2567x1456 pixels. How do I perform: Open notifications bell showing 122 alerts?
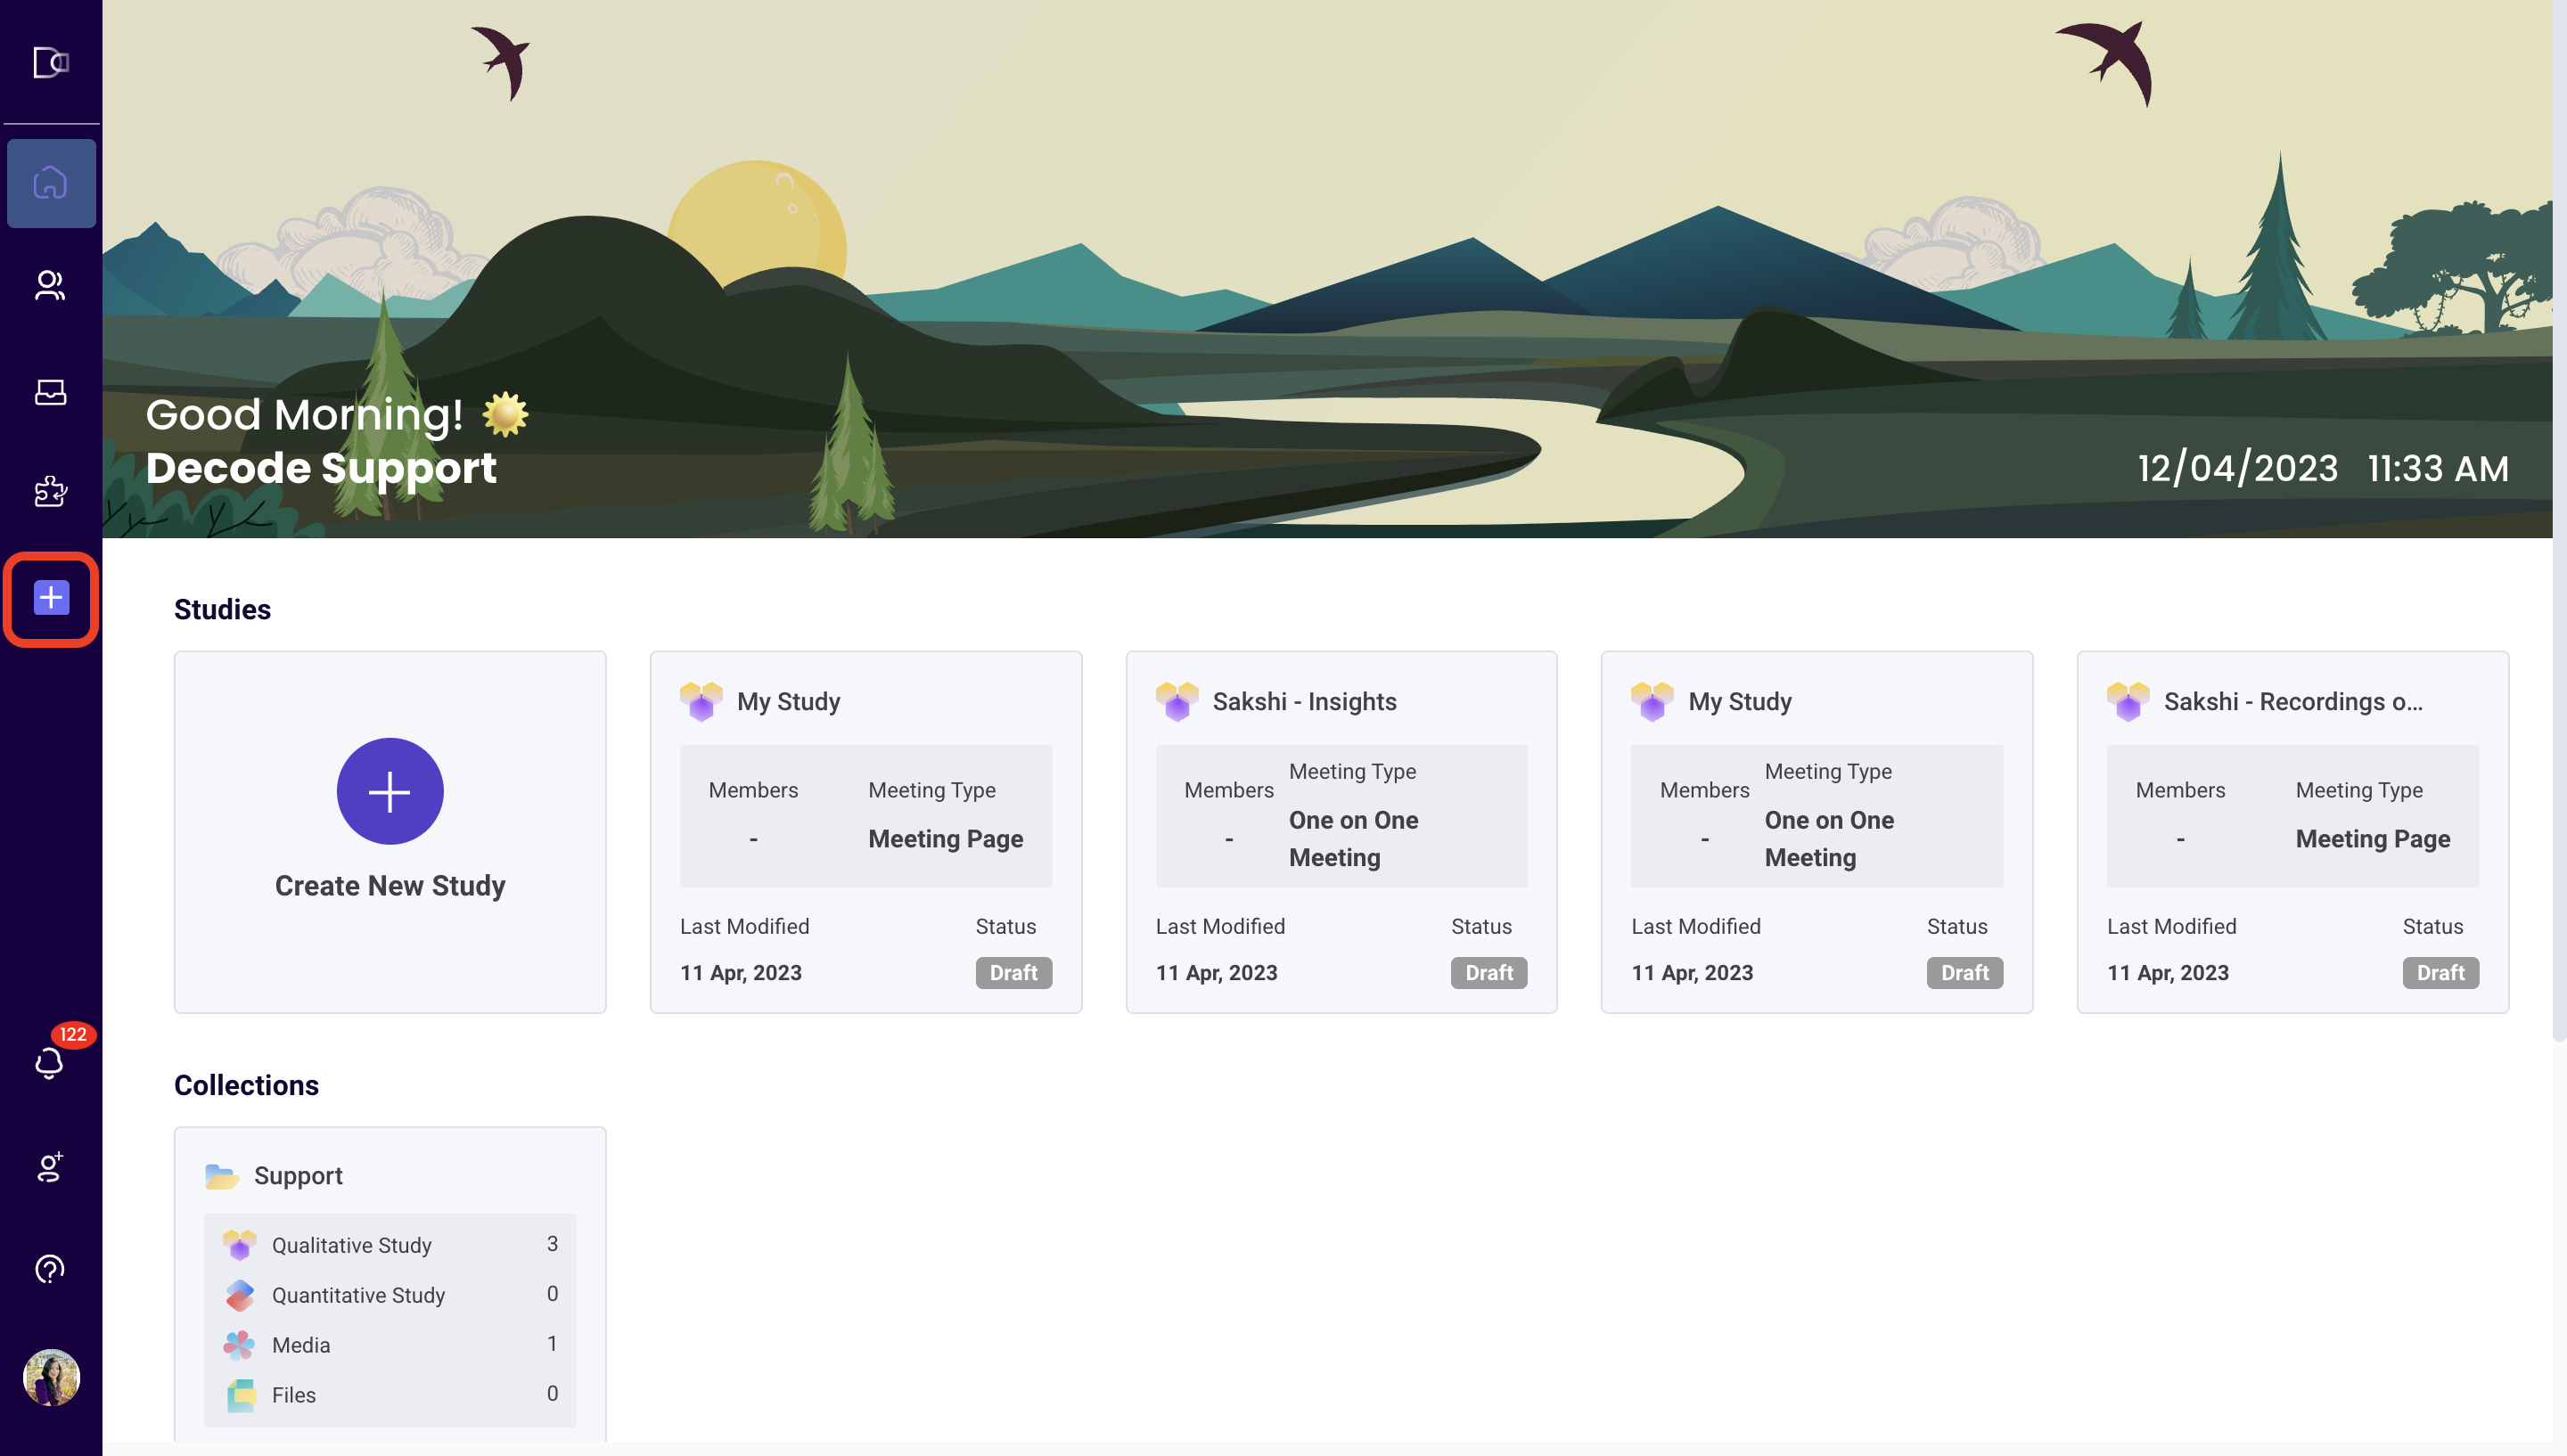pos(50,1062)
